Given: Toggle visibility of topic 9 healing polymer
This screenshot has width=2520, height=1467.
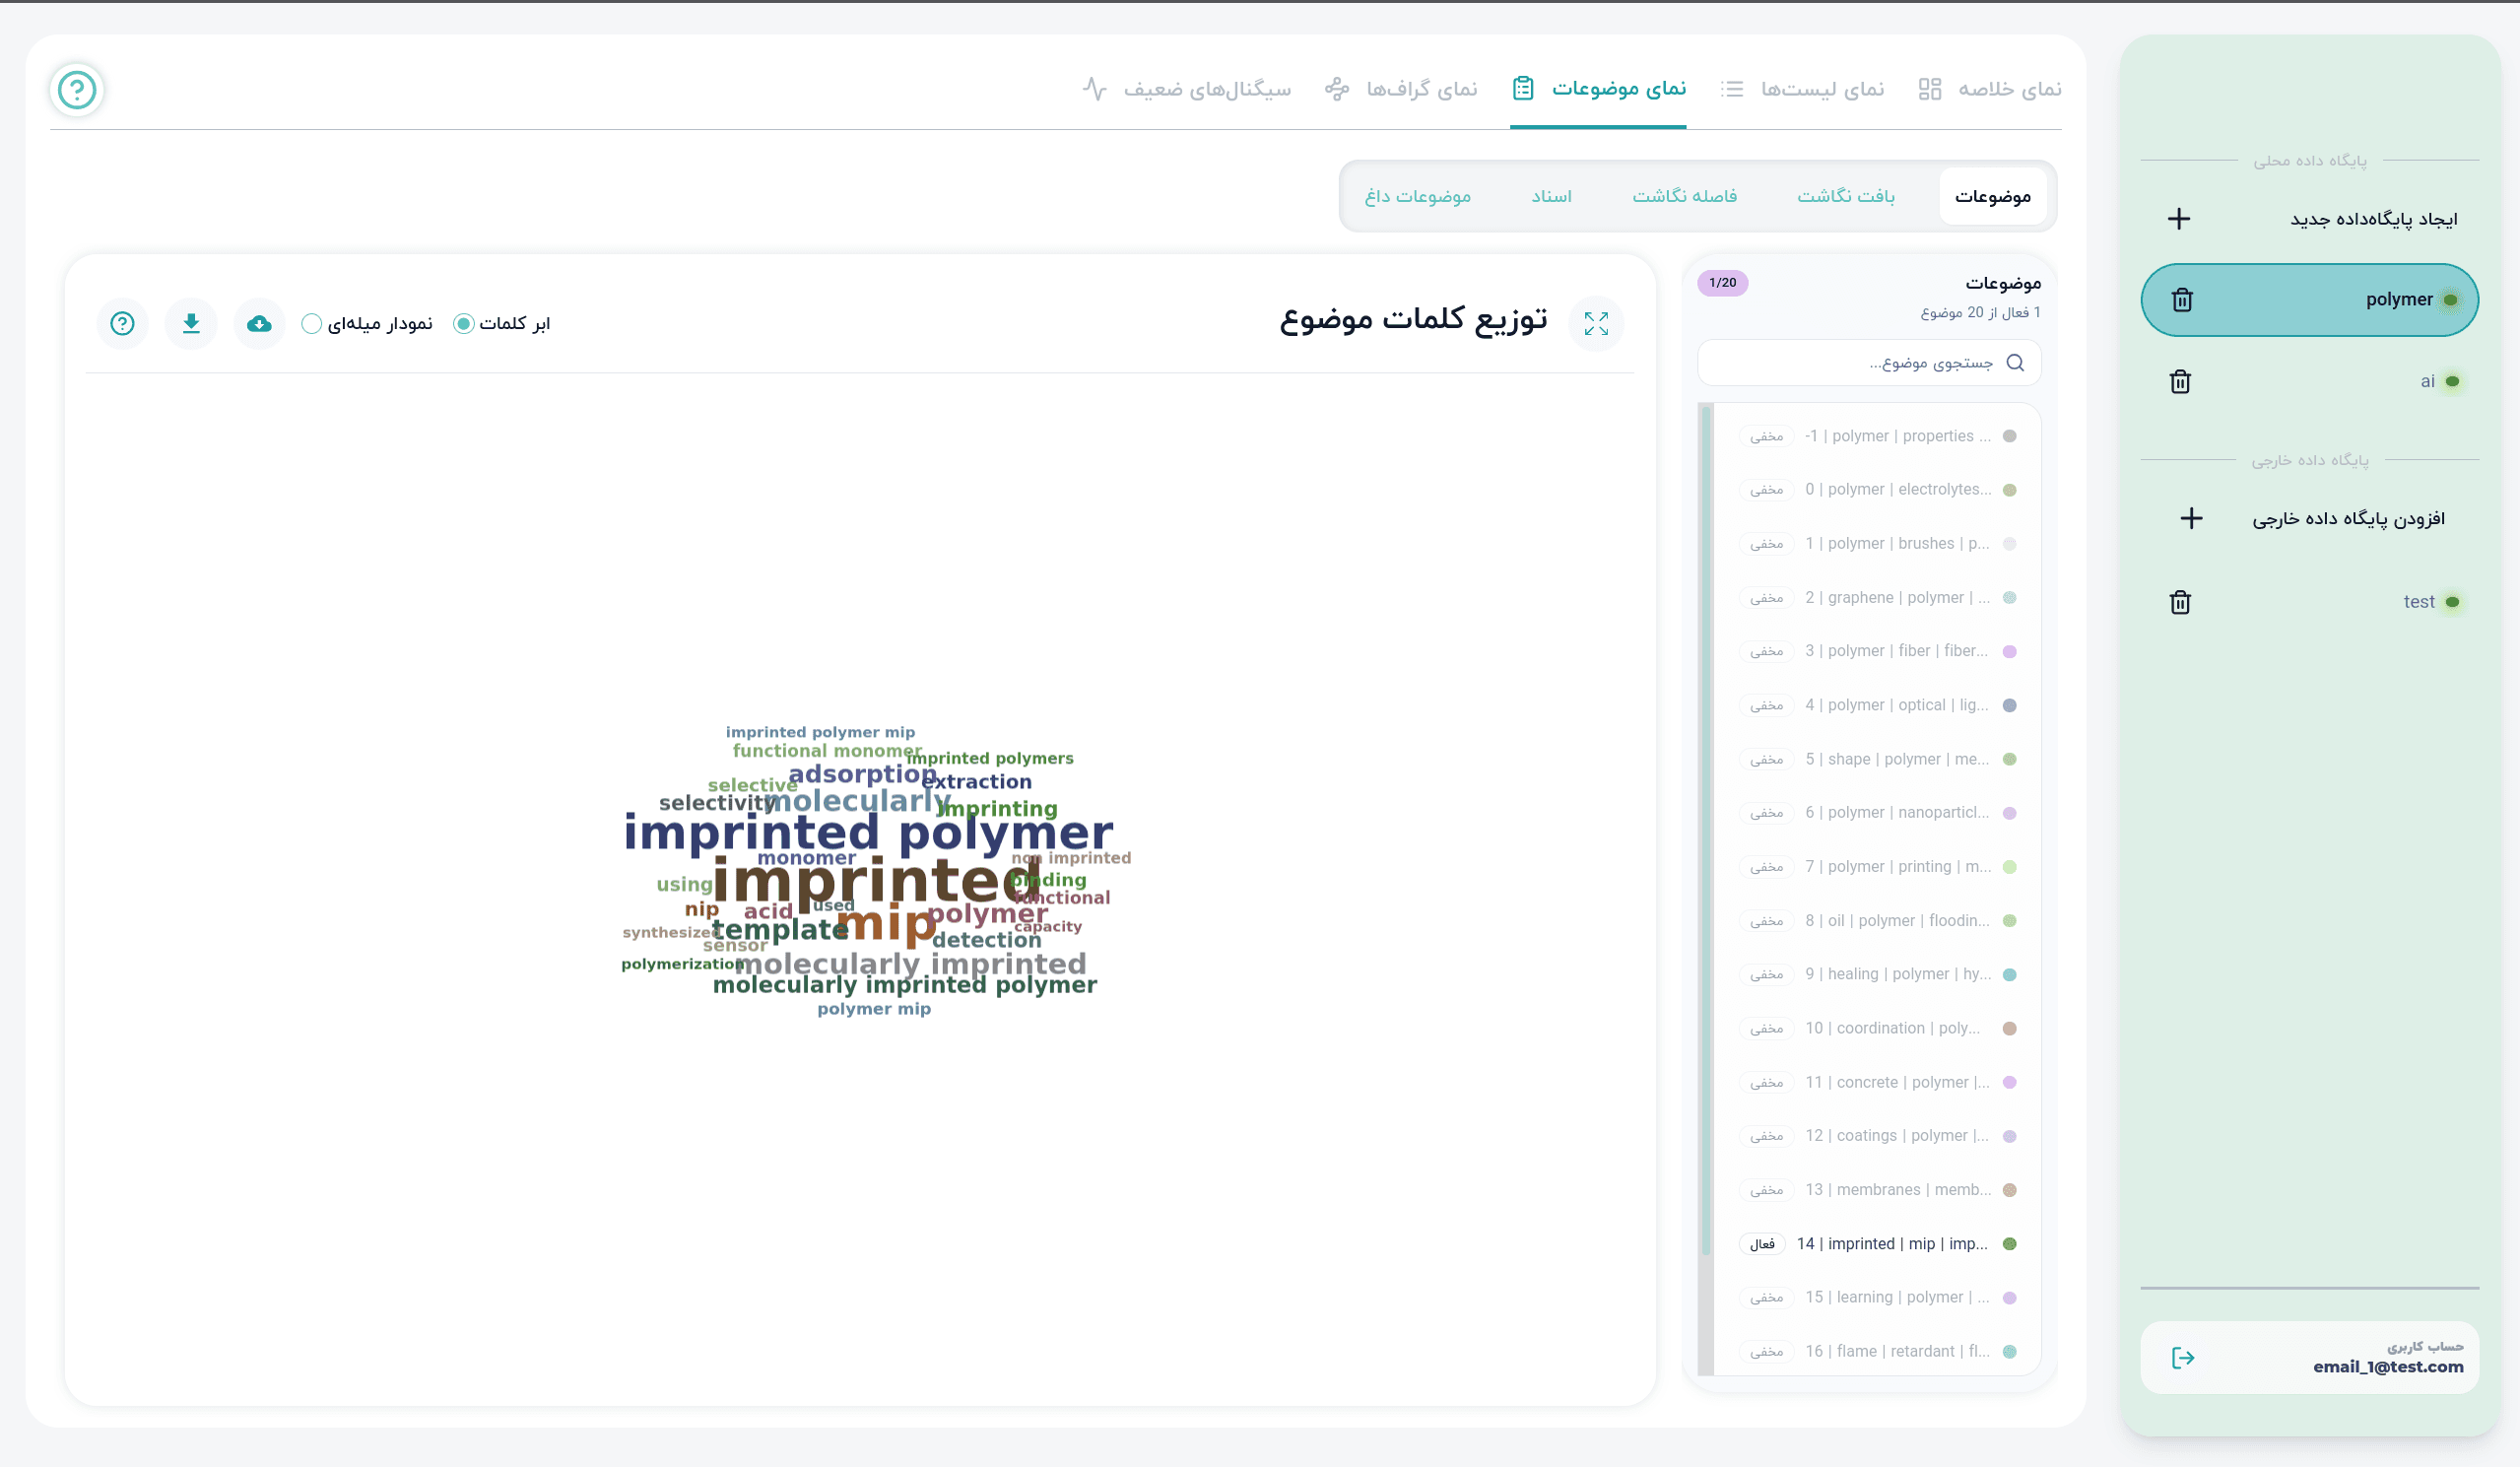Looking at the screenshot, I should coord(1766,974).
